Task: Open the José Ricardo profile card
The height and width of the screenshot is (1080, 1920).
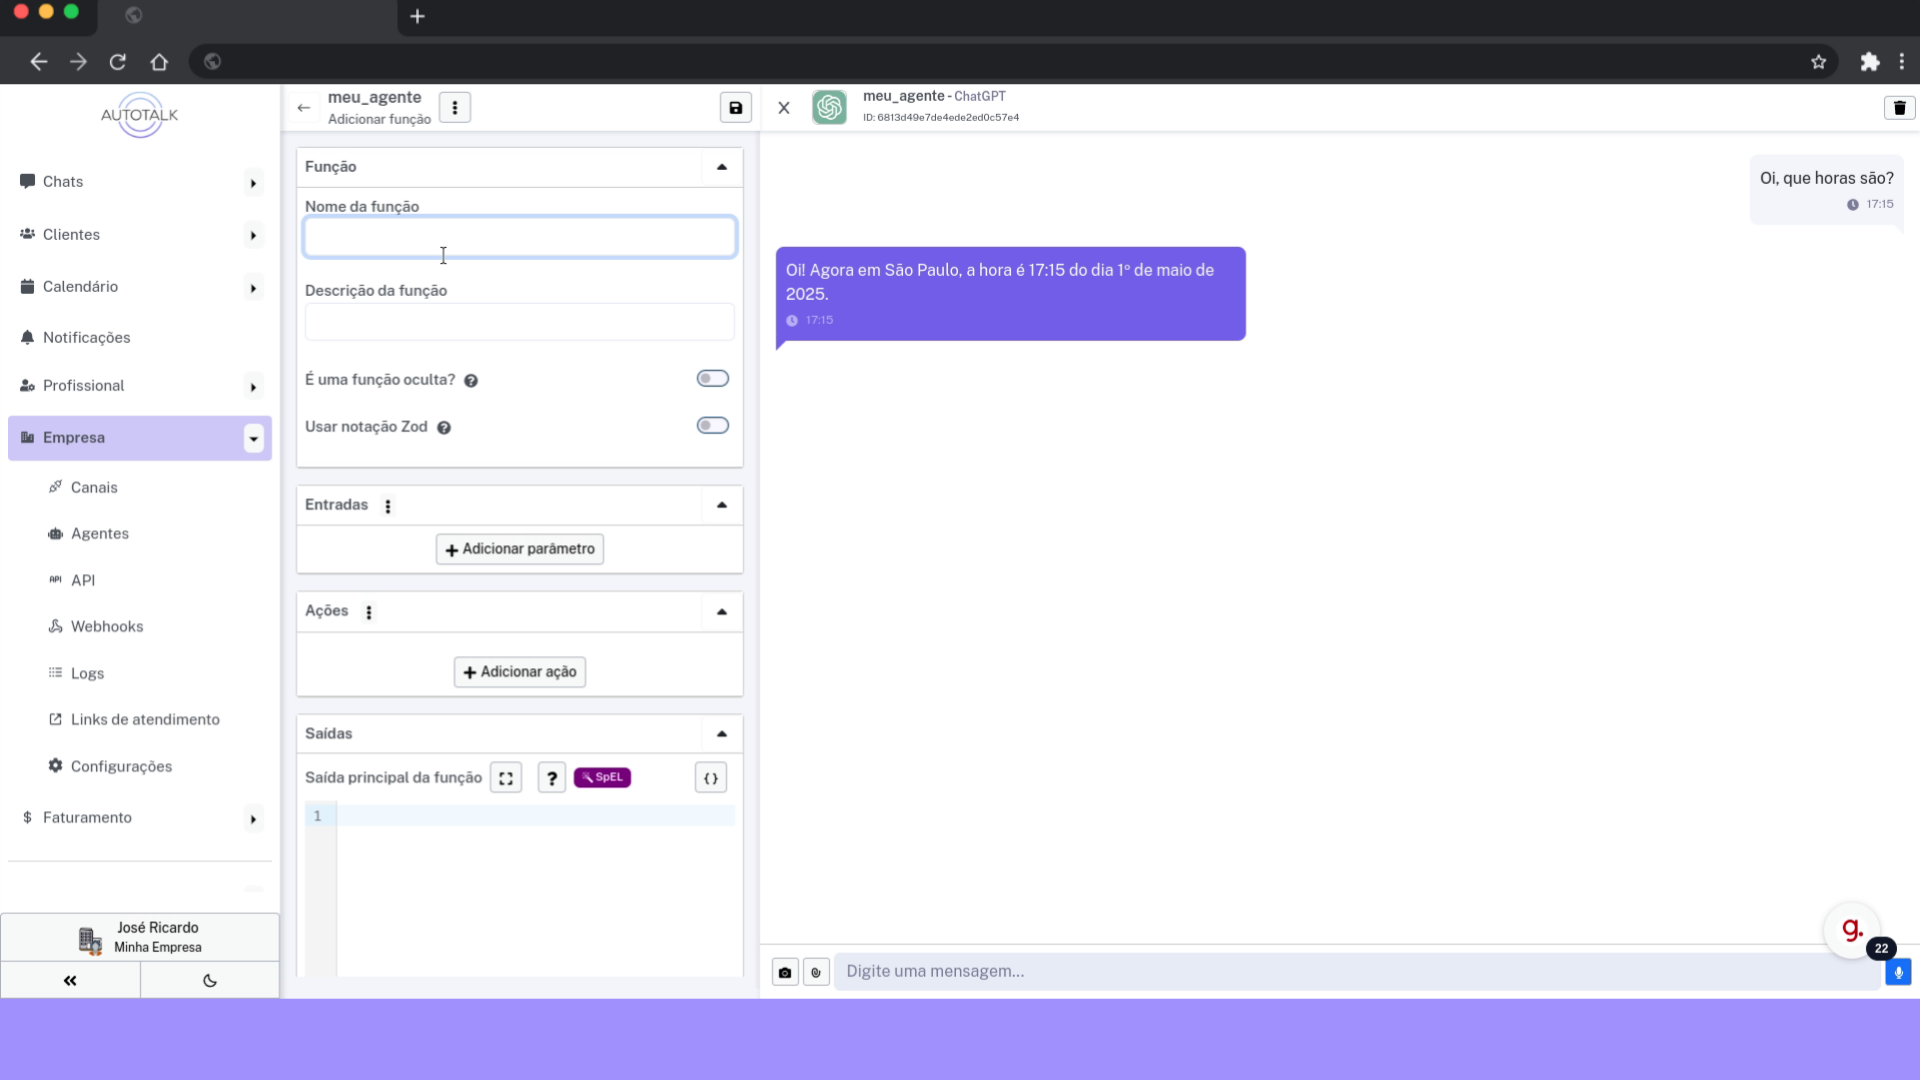Action: (x=140, y=937)
